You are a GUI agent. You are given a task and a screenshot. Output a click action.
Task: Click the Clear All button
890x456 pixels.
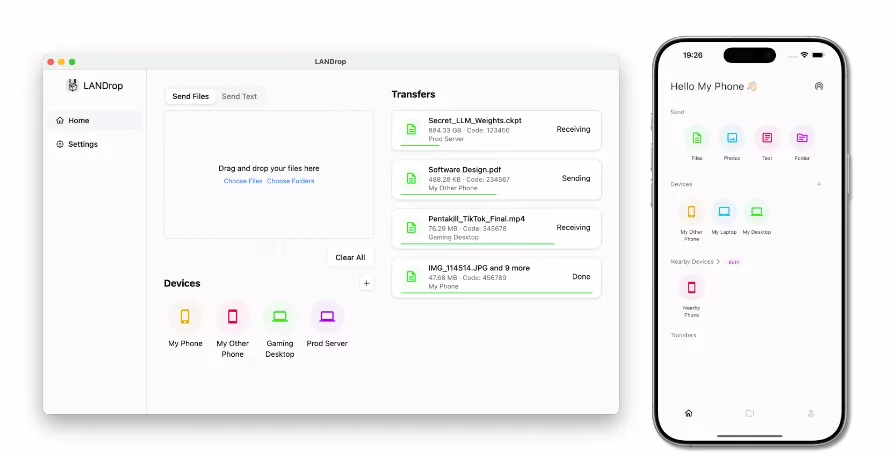[350, 257]
